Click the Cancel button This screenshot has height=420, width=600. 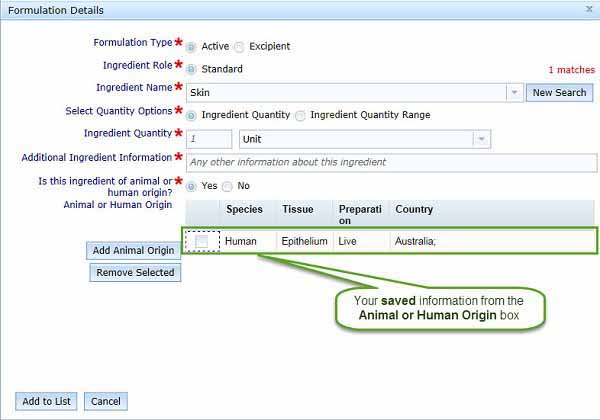[106, 401]
